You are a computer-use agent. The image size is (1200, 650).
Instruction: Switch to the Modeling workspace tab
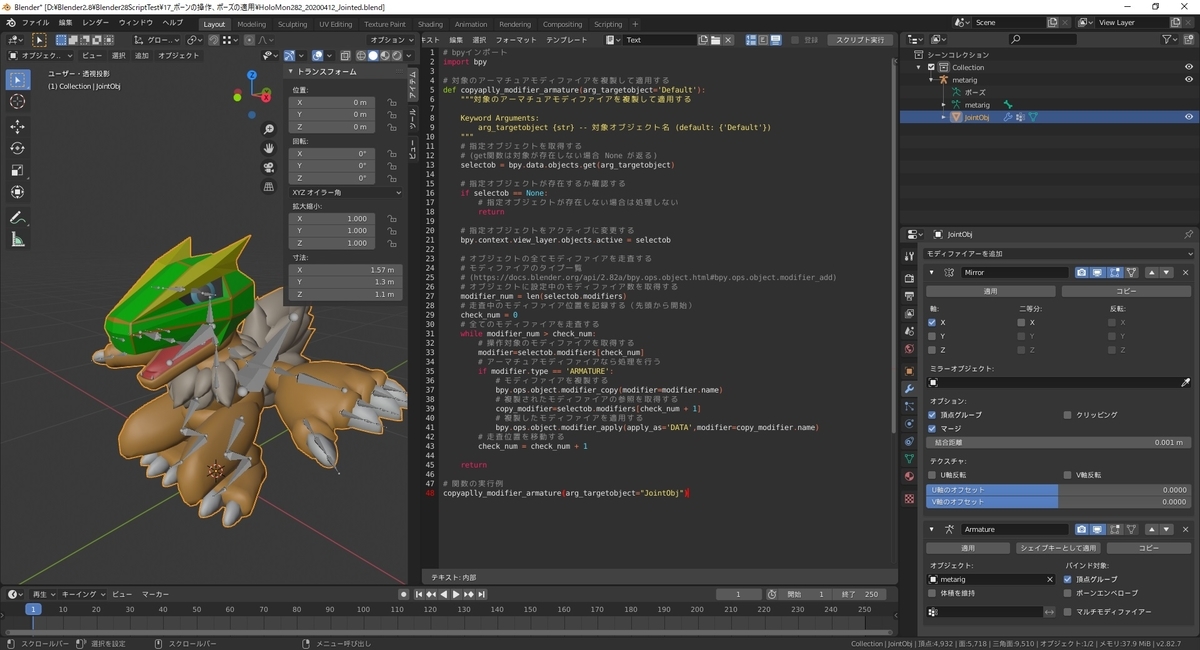252,24
